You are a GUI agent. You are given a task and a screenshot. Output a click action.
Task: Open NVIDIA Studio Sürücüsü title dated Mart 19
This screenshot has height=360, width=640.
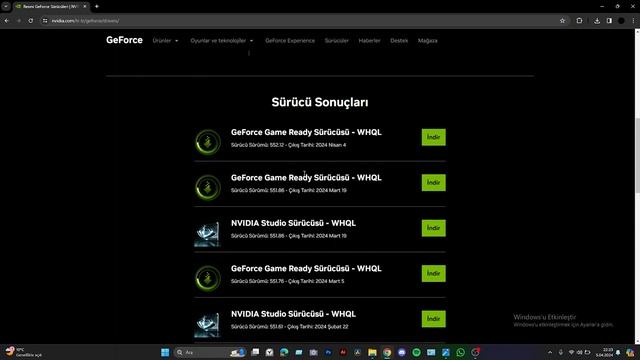coord(293,223)
